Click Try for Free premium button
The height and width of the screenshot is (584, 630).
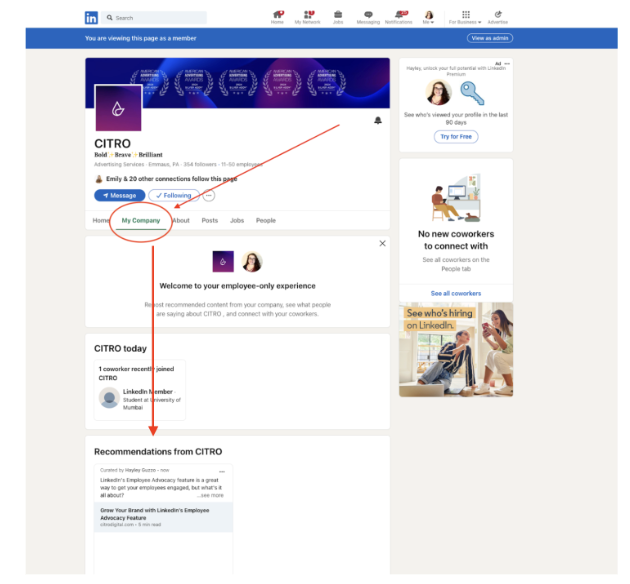456,137
